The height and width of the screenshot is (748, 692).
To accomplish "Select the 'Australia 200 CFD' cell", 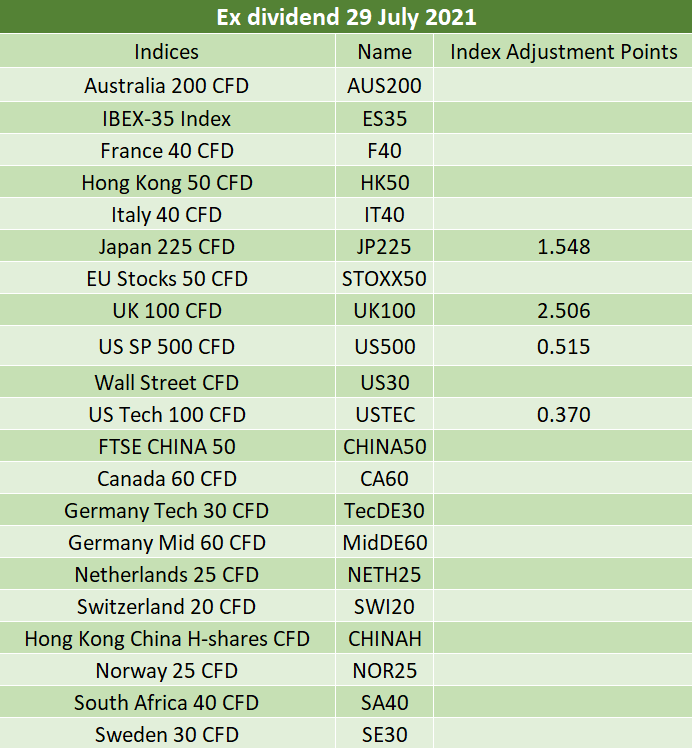I will 167,86.
